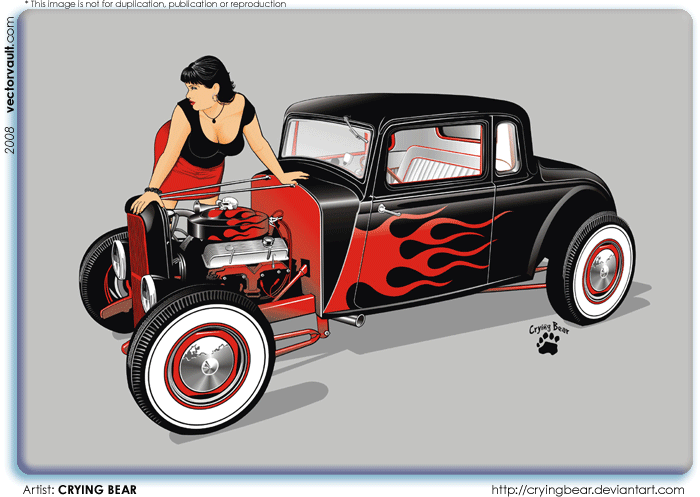Click the Crying Bear paw print signature

[549, 338]
